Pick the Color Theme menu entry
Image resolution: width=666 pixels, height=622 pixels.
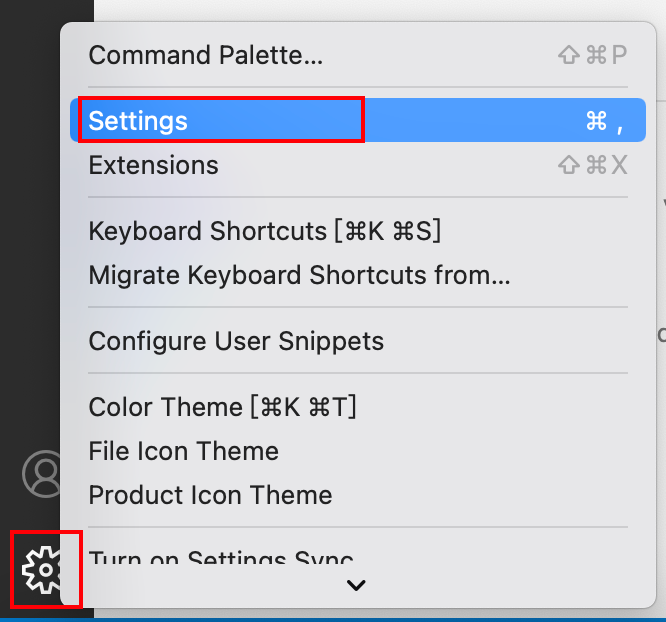coord(222,407)
